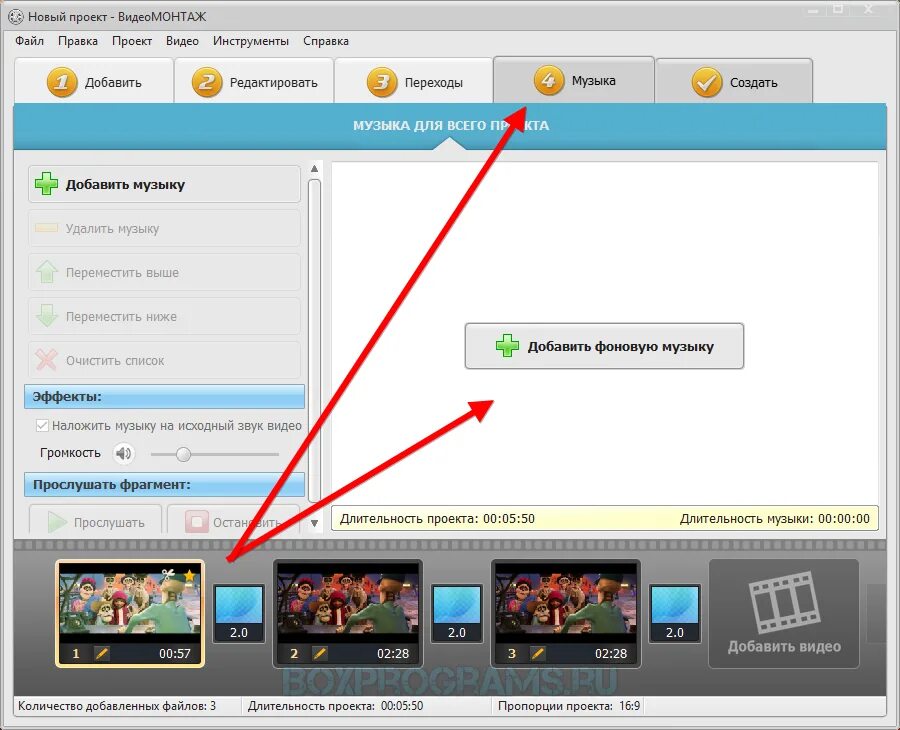900x730 pixels.
Task: Click the Прослушать фрагмент section header
Action: pos(164,484)
